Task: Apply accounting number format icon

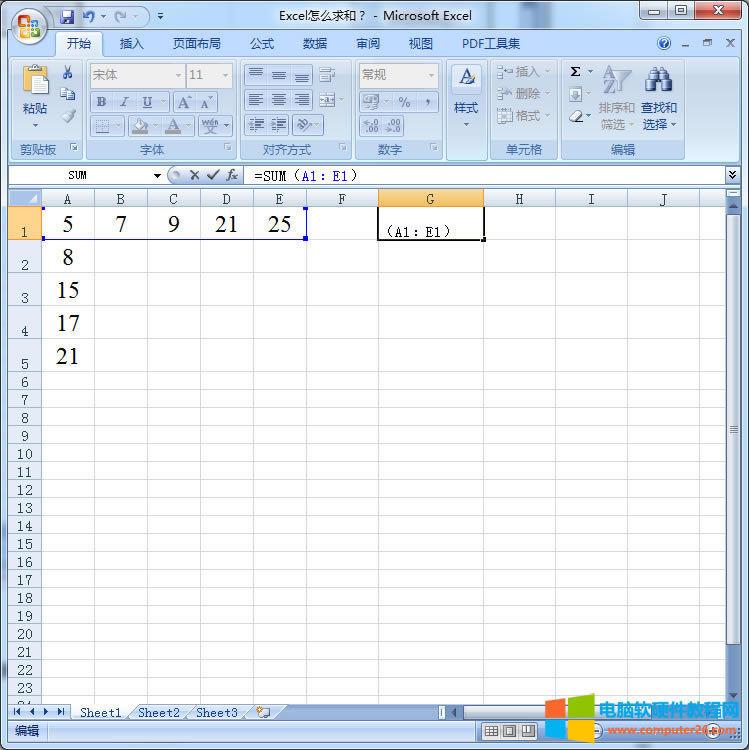Action: (371, 102)
